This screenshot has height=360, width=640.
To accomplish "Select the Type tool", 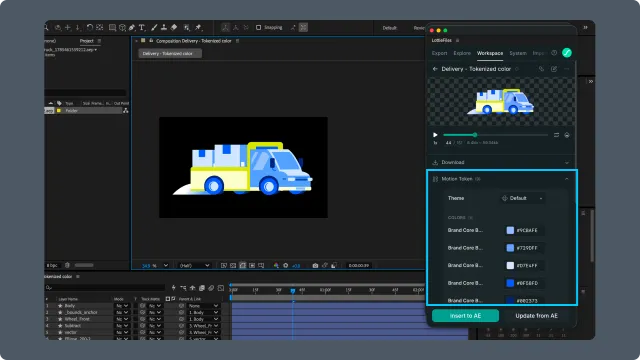I will tap(142, 27).
